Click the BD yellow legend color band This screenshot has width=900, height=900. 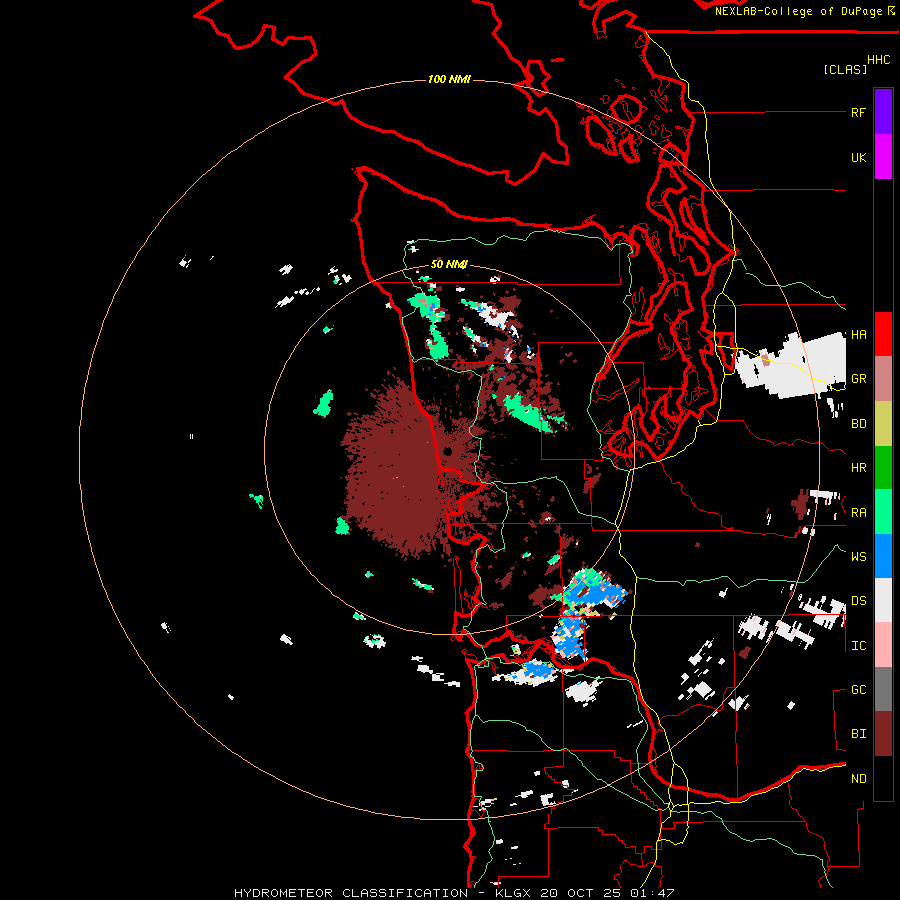point(883,424)
